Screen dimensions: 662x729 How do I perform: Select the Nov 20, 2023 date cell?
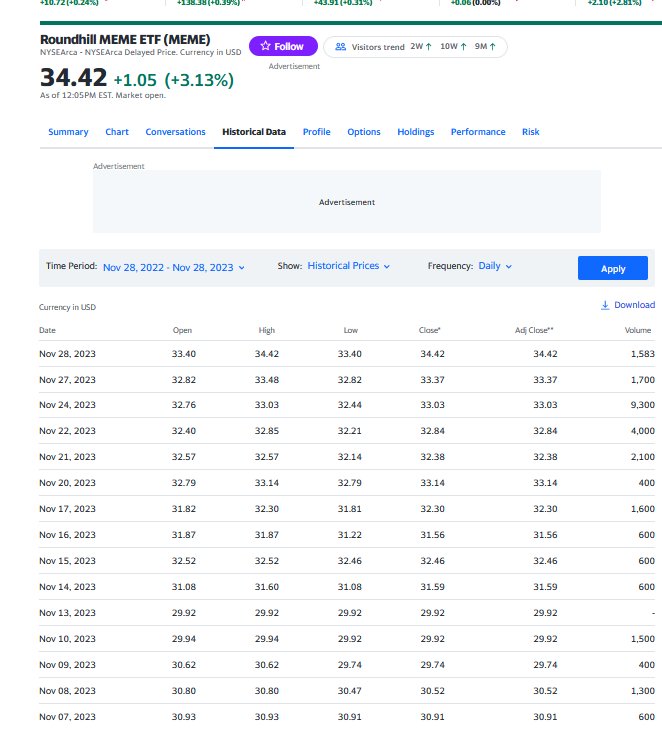click(67, 483)
